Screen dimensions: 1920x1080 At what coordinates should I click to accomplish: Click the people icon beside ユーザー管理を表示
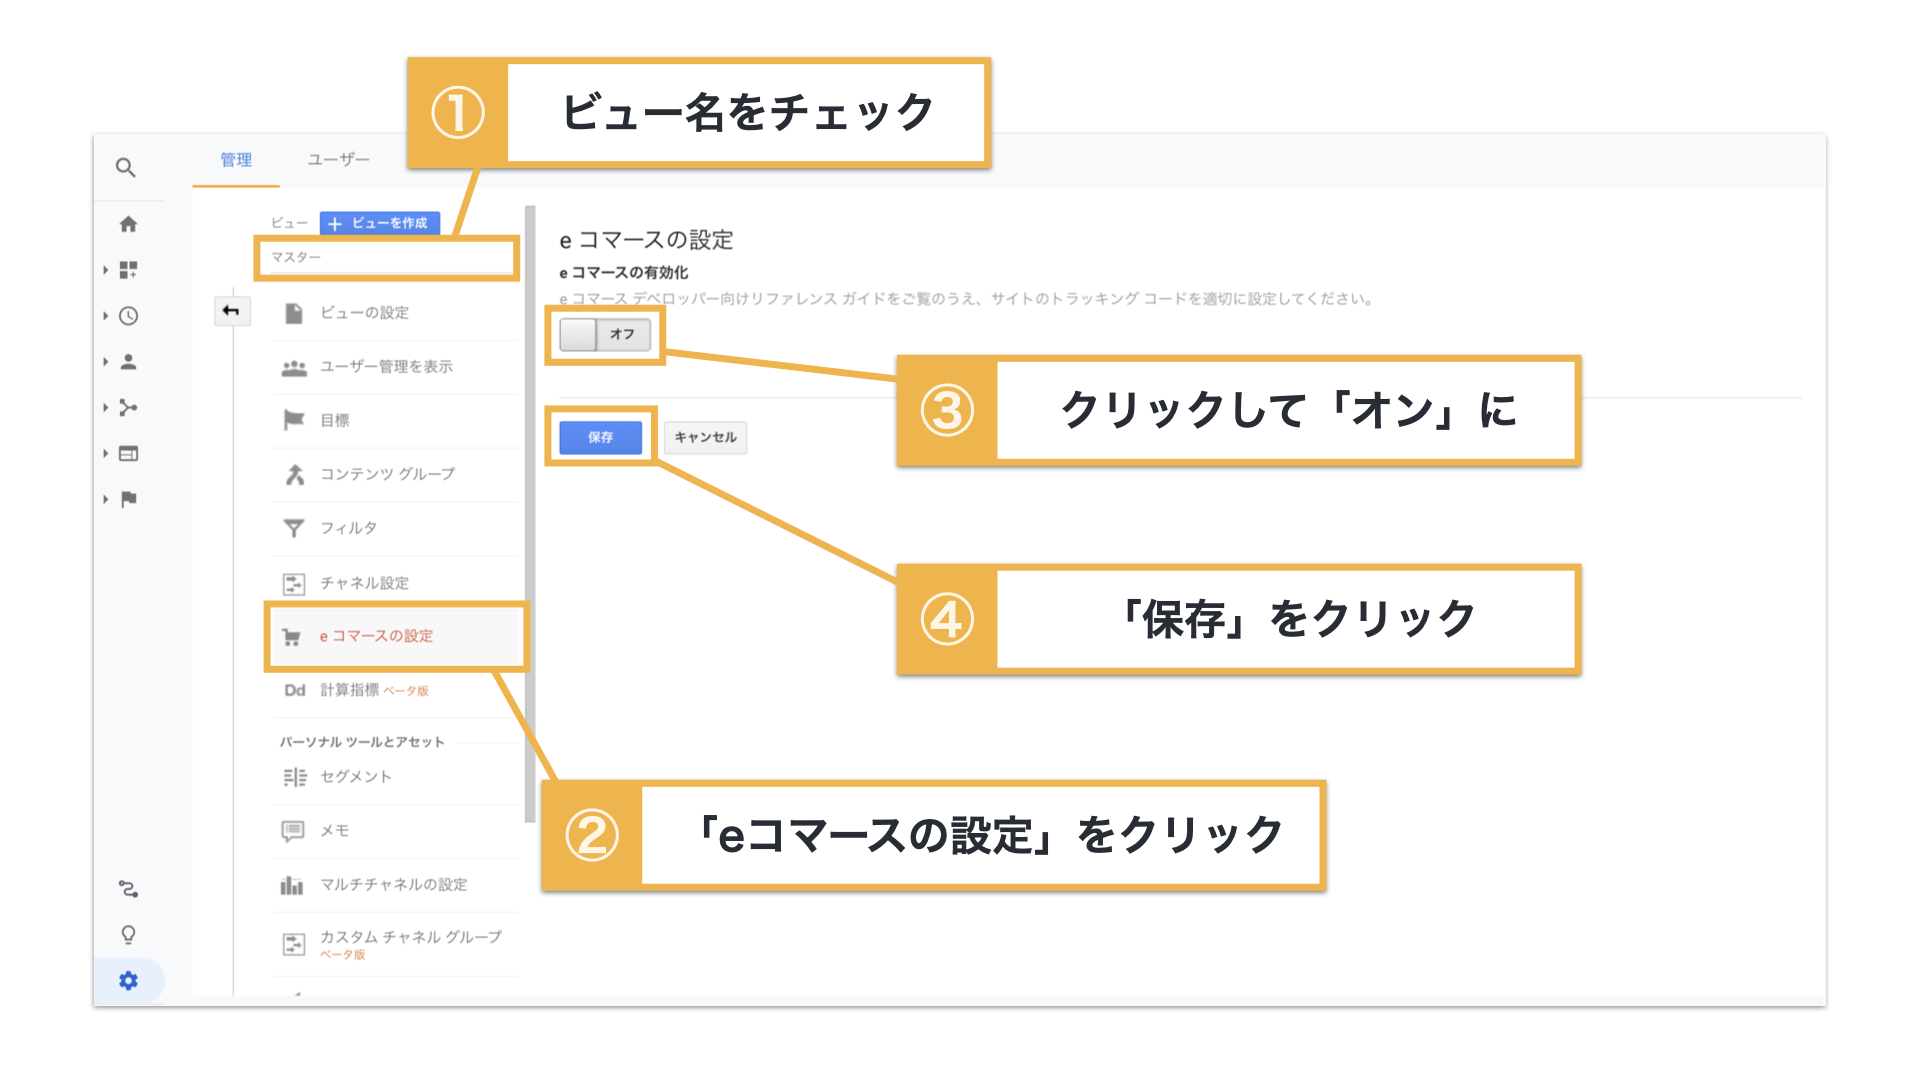click(294, 367)
